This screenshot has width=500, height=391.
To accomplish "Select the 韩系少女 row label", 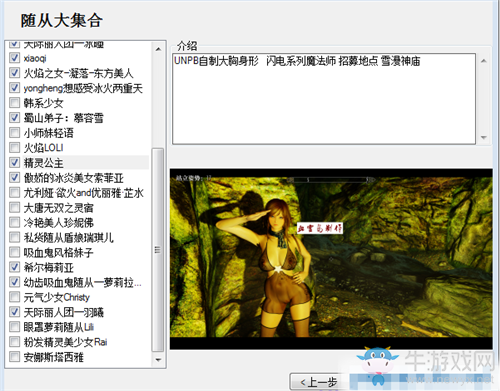I will pos(43,103).
